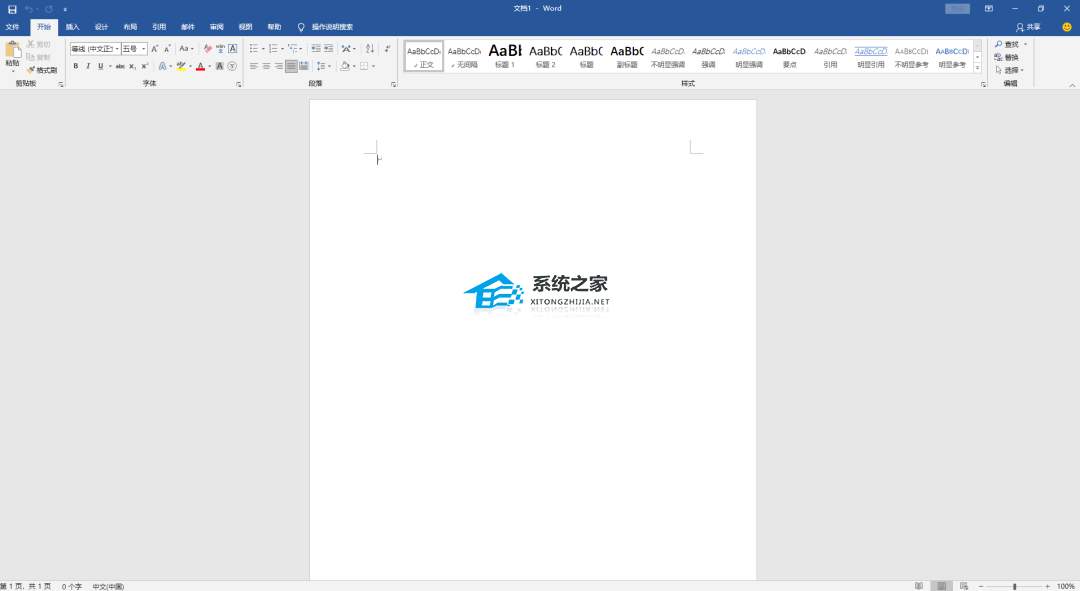Click the Line Spacing icon
This screenshot has height=591, width=1080.
coord(320,66)
